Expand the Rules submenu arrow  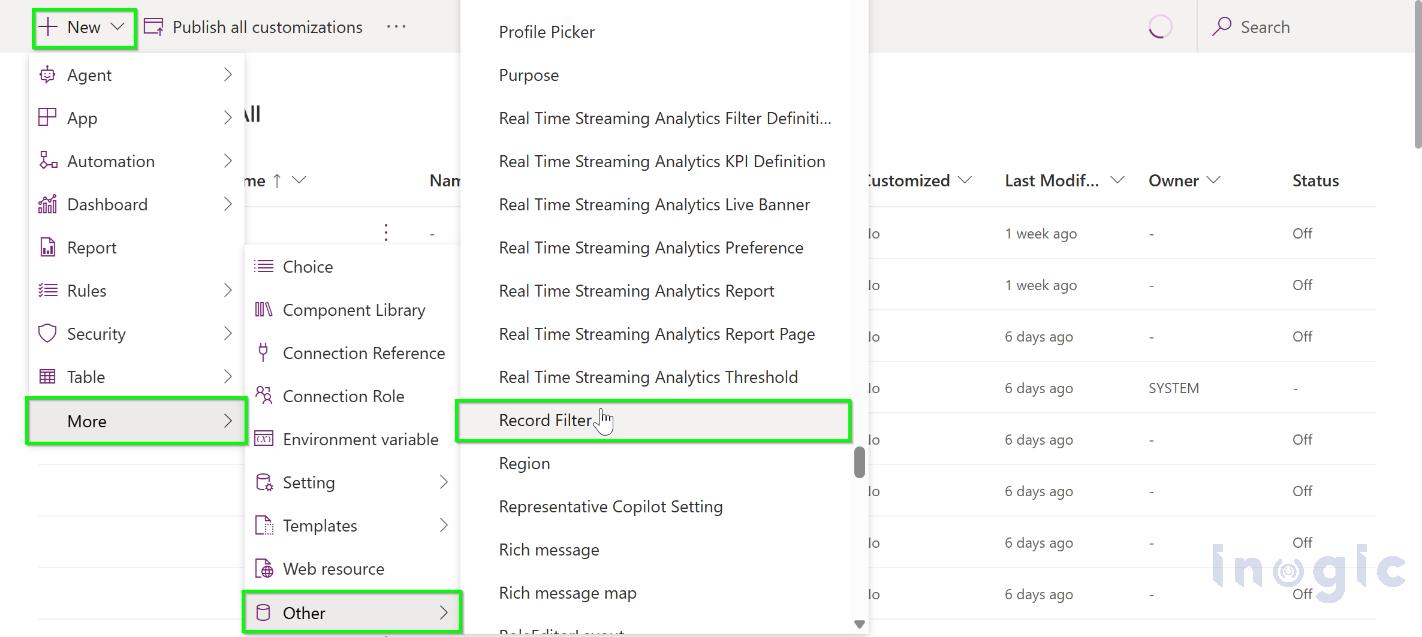[228, 290]
